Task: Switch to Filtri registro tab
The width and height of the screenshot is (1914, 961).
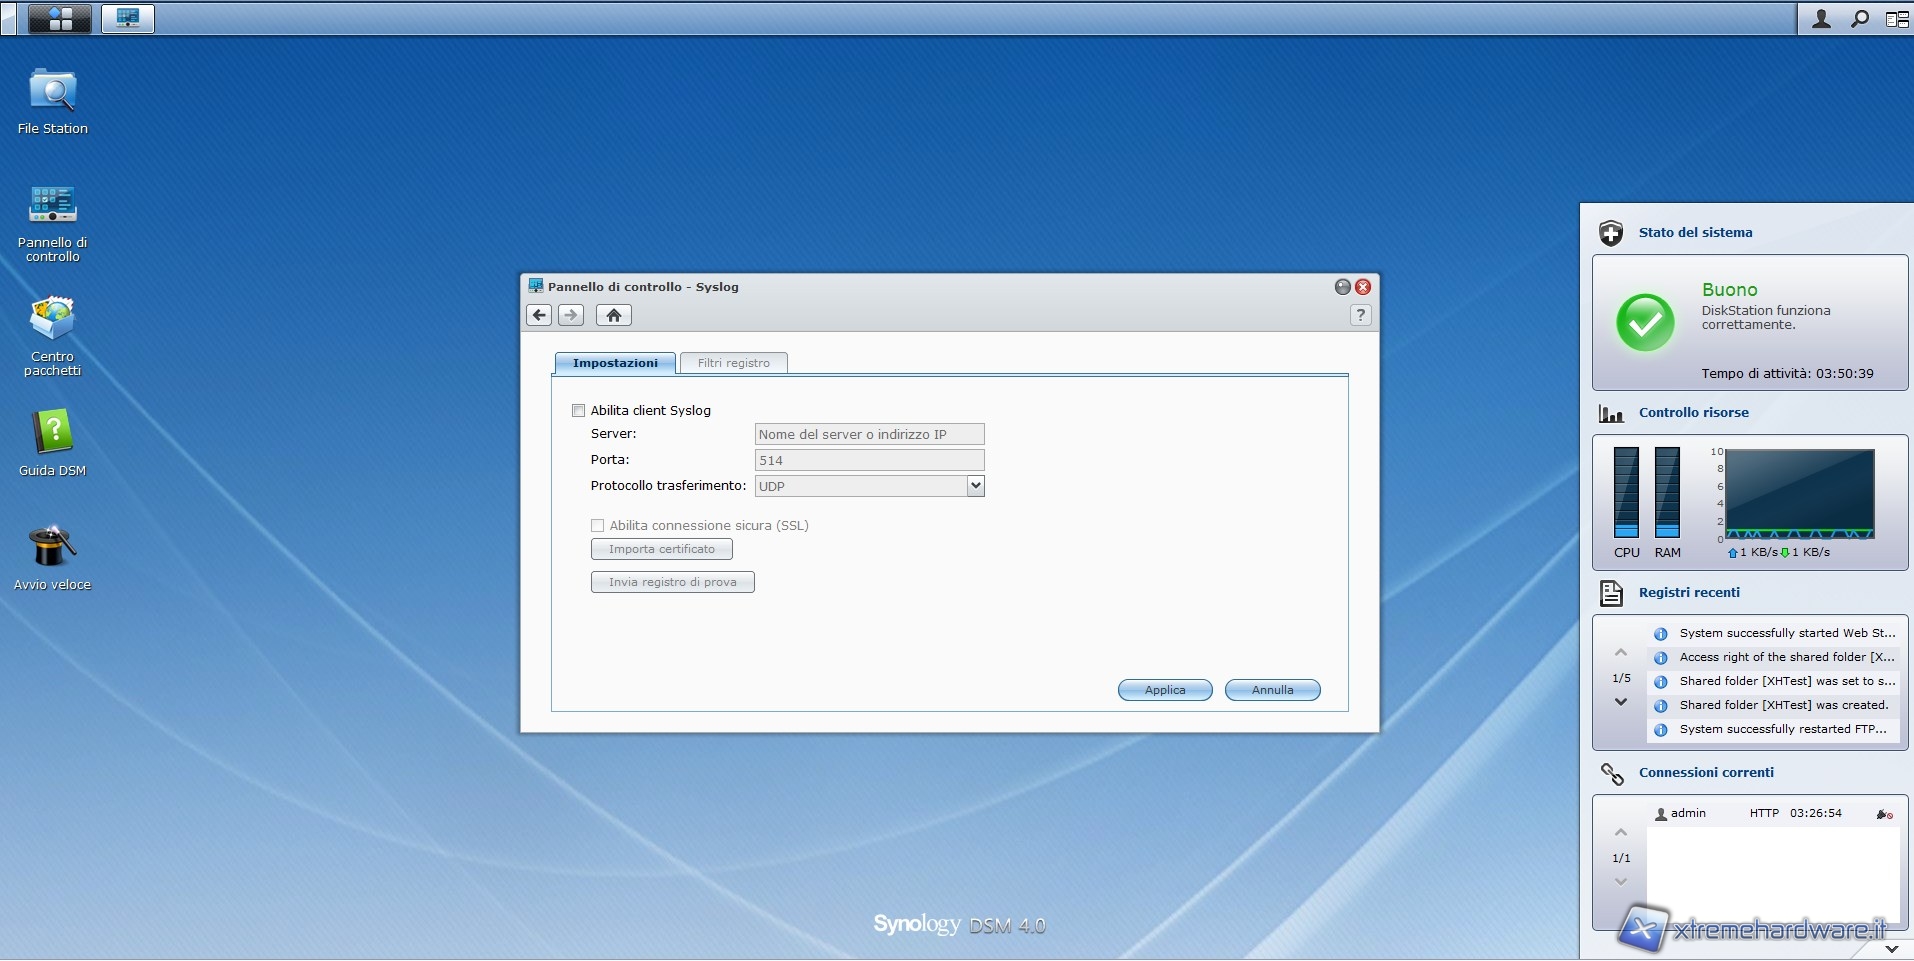Action: pyautogui.click(x=733, y=363)
